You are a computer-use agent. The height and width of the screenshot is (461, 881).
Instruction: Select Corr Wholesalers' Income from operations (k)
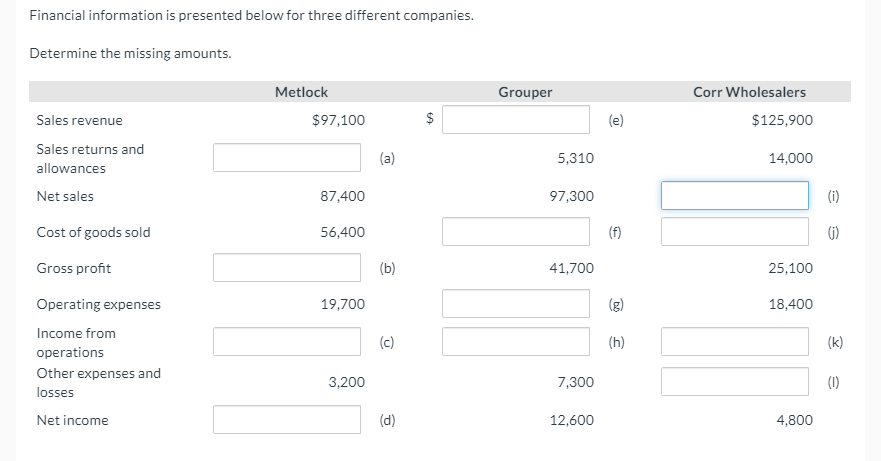tap(735, 341)
